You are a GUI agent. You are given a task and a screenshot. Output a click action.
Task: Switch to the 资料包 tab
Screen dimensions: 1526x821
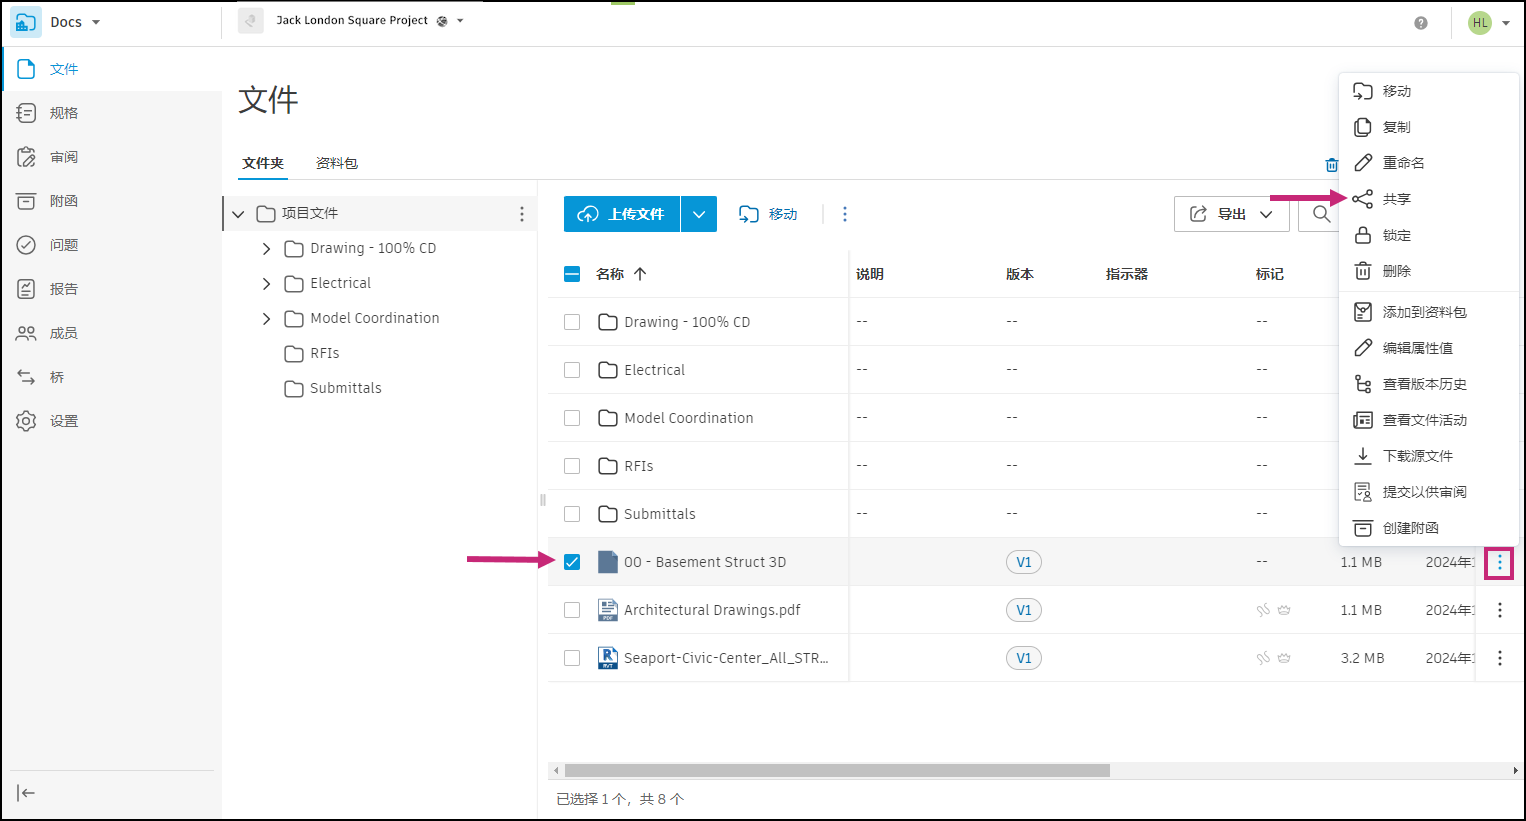pyautogui.click(x=336, y=163)
